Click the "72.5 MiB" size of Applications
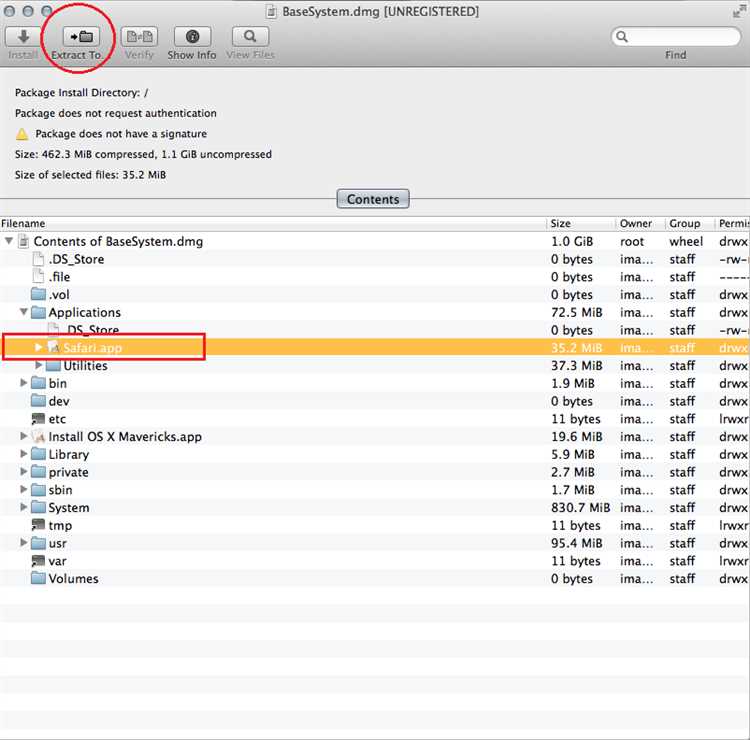This screenshot has height=740, width=750. pyautogui.click(x=577, y=312)
